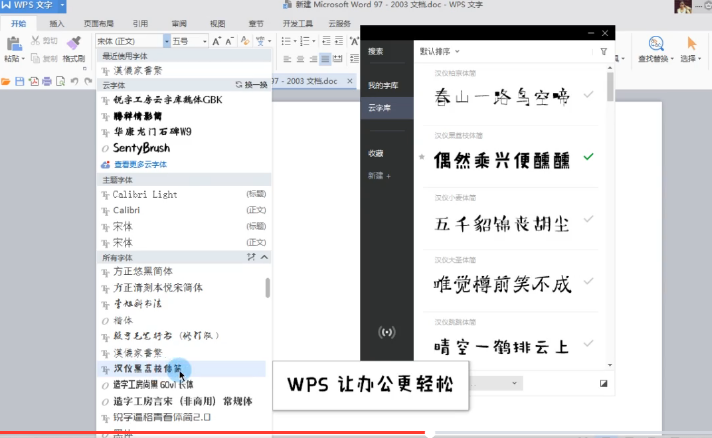Open the font name dropdown arrow
712x438 pixels.
167,41
